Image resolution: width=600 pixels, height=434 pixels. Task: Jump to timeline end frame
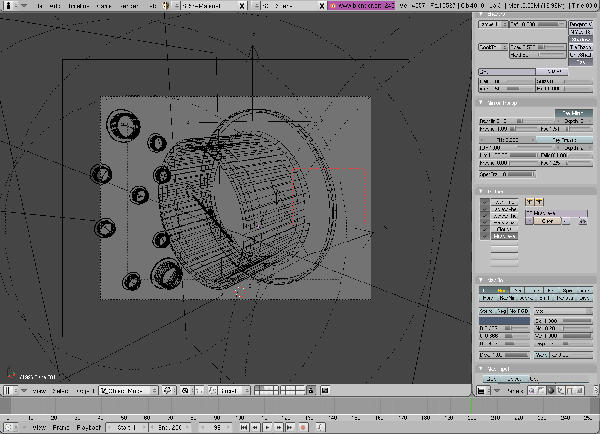[x=290, y=427]
